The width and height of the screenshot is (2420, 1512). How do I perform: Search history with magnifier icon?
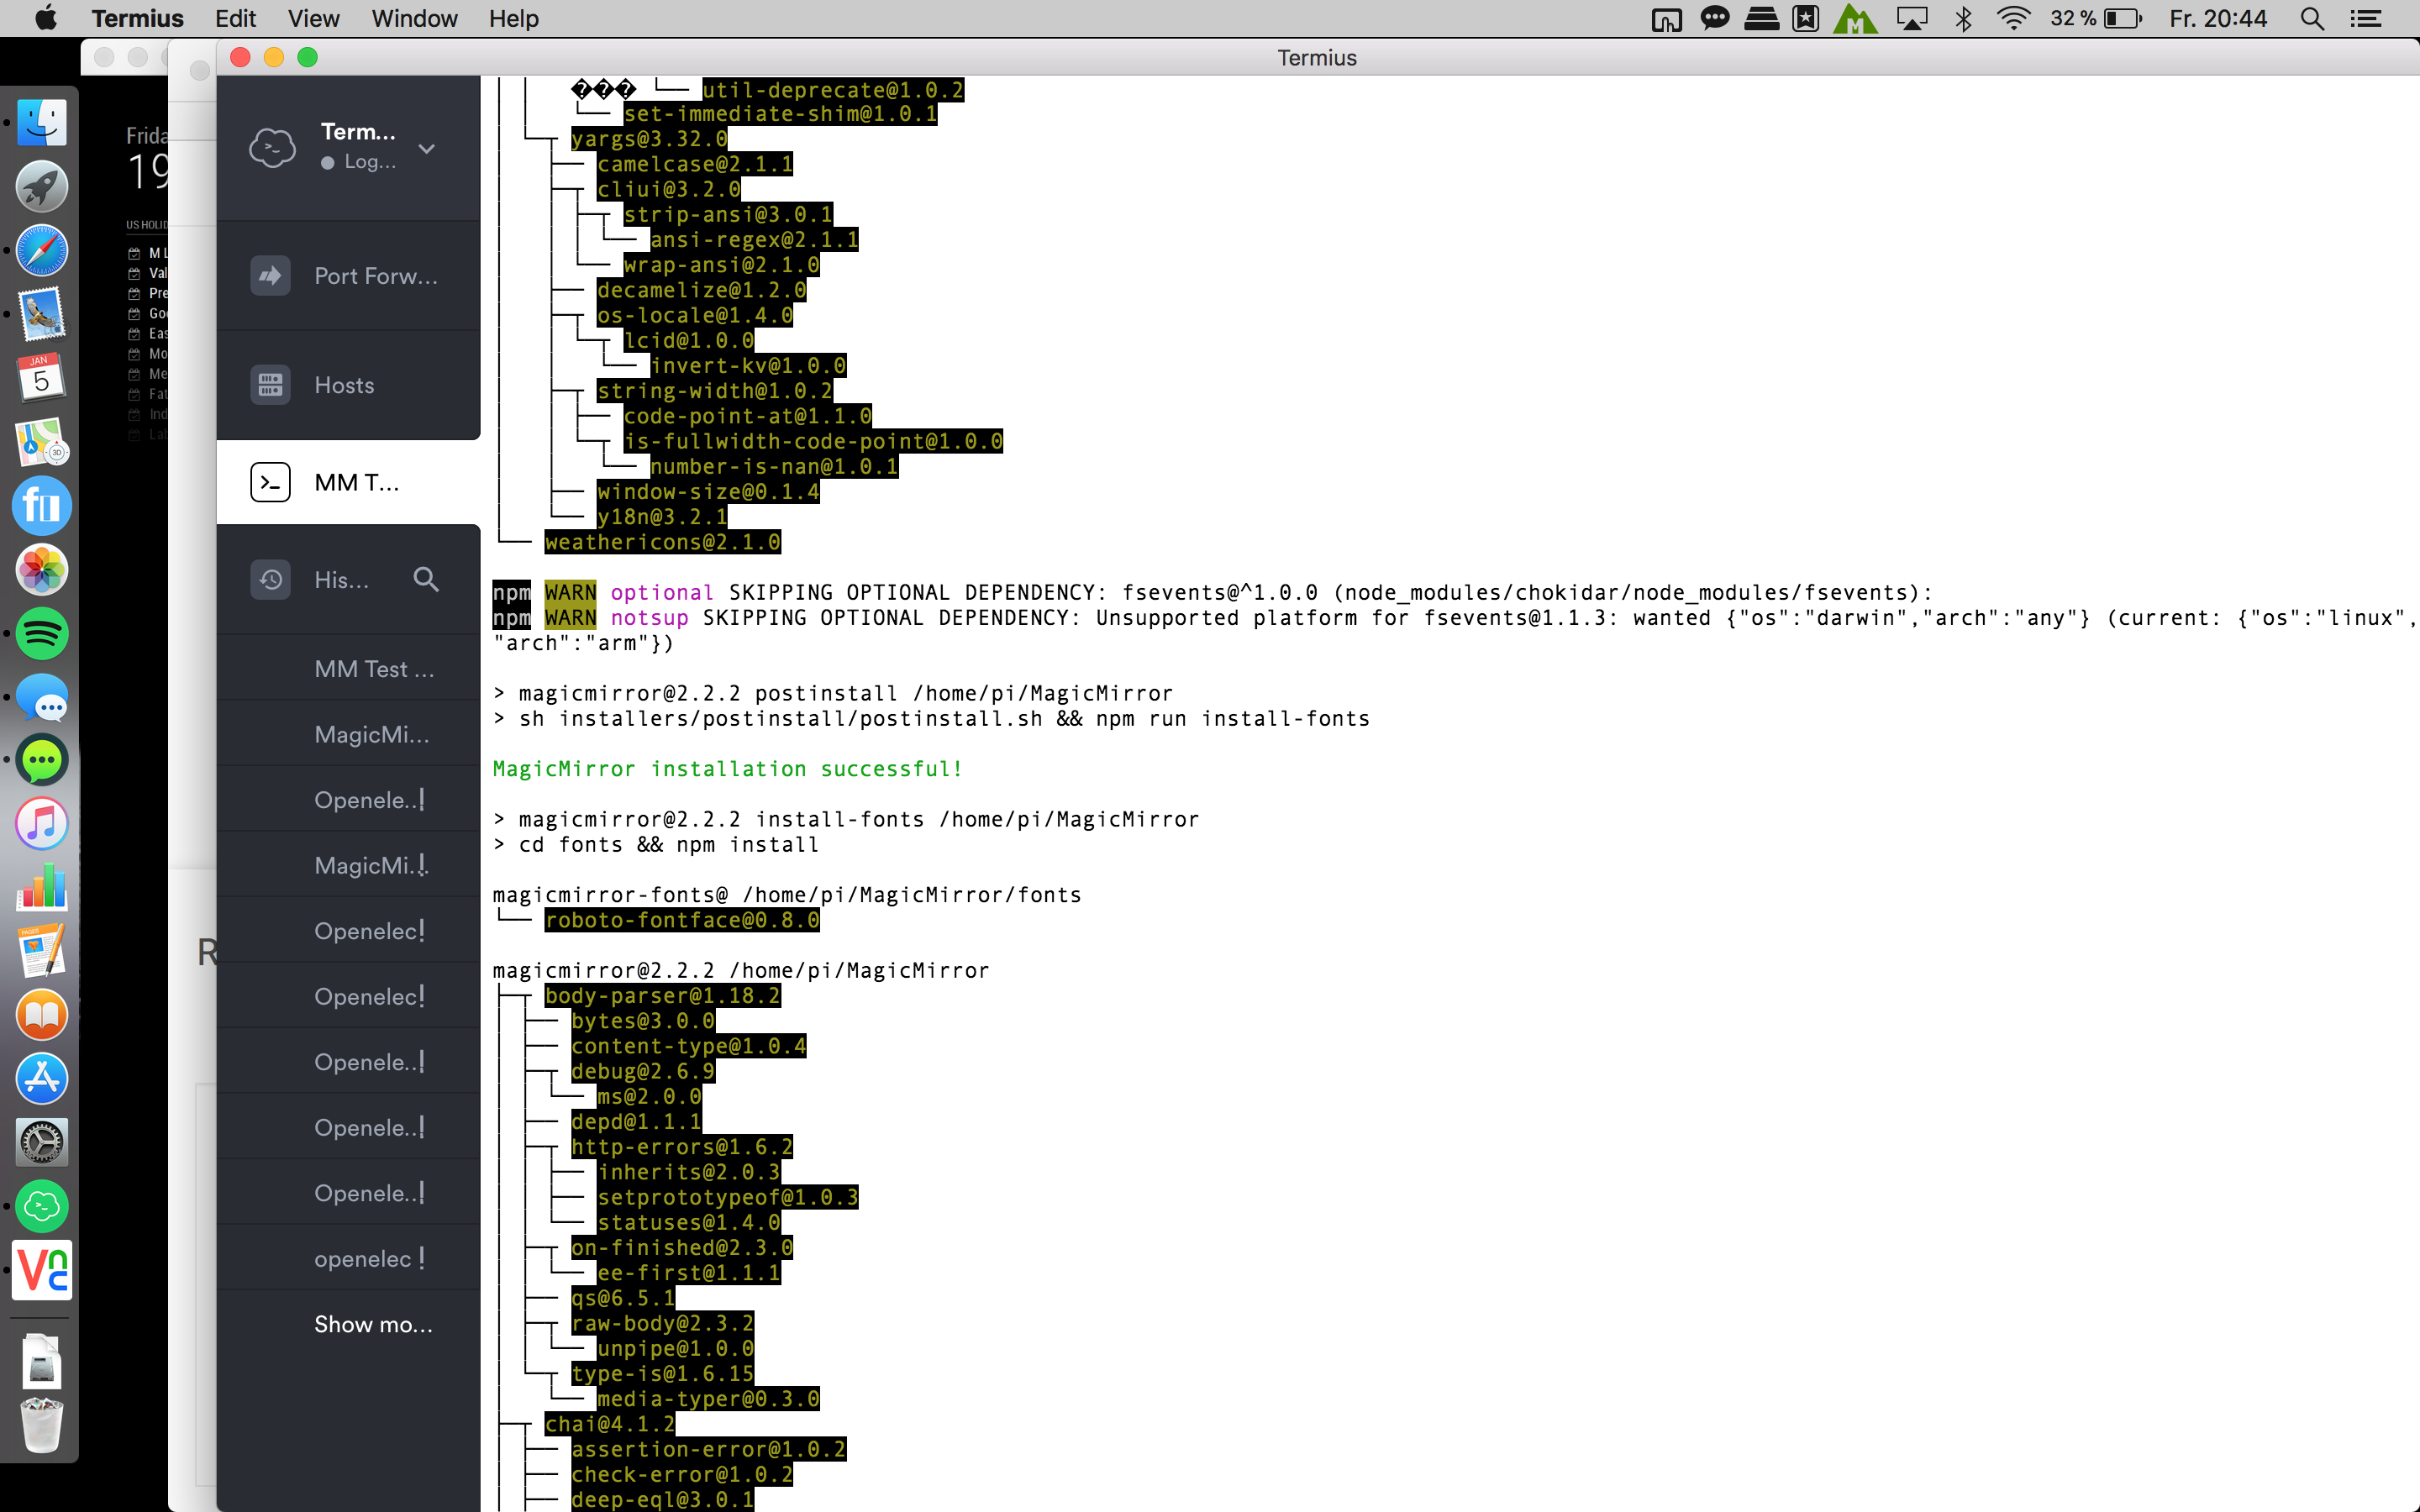point(426,579)
